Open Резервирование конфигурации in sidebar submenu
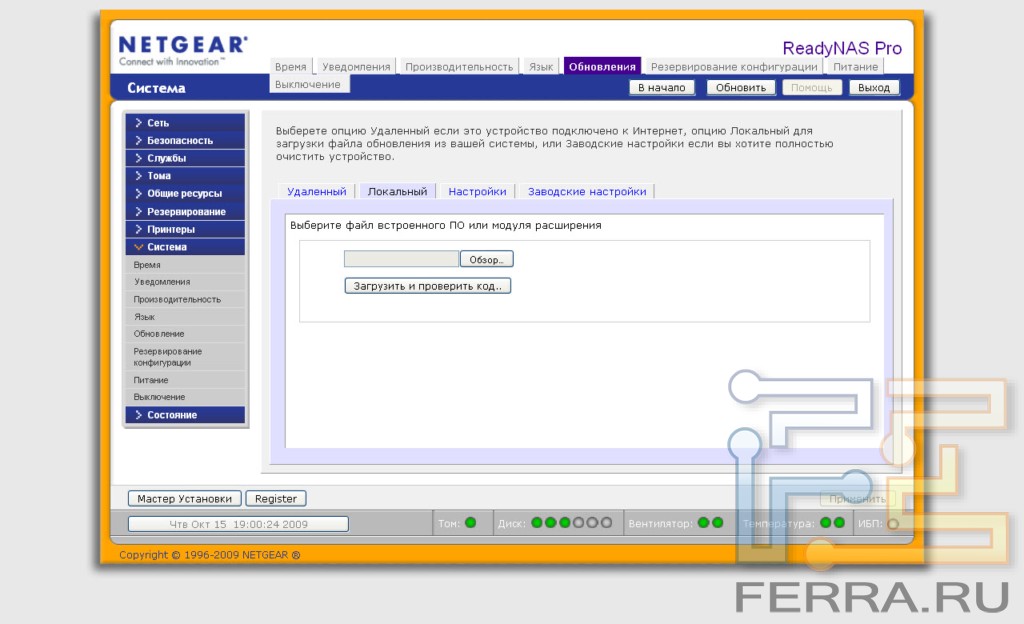The image size is (1024, 624). (x=185, y=356)
